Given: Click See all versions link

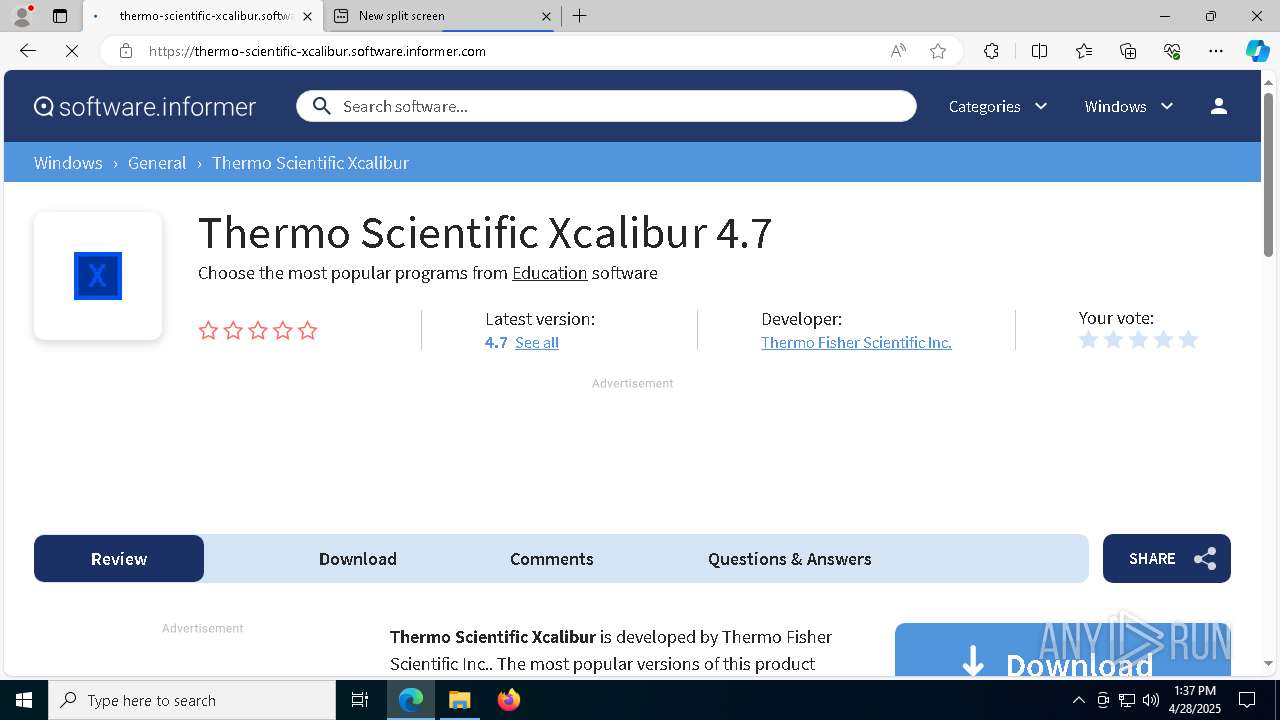Looking at the screenshot, I should point(537,342).
